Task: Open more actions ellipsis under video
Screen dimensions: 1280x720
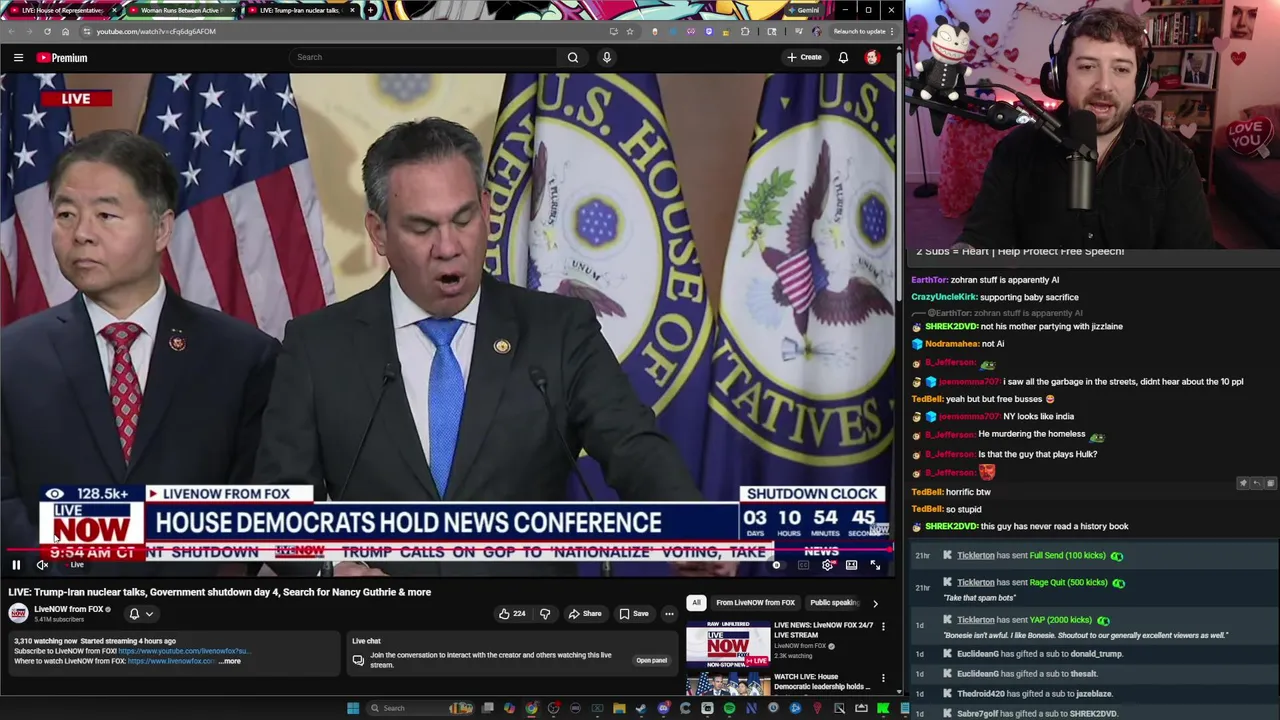Action: pos(669,614)
